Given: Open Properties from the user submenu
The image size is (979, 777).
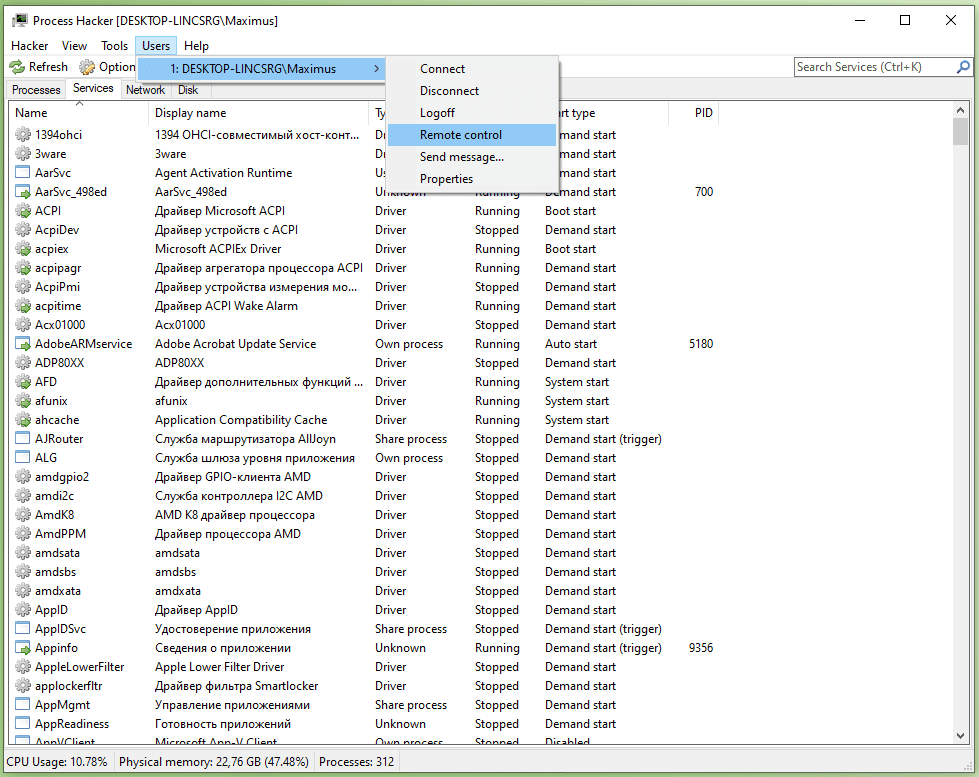Looking at the screenshot, I should (471, 179).
